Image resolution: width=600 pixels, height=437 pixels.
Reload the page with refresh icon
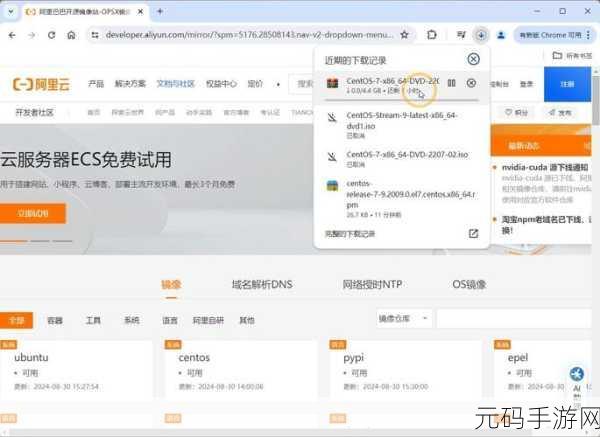pyautogui.click(x=51, y=35)
